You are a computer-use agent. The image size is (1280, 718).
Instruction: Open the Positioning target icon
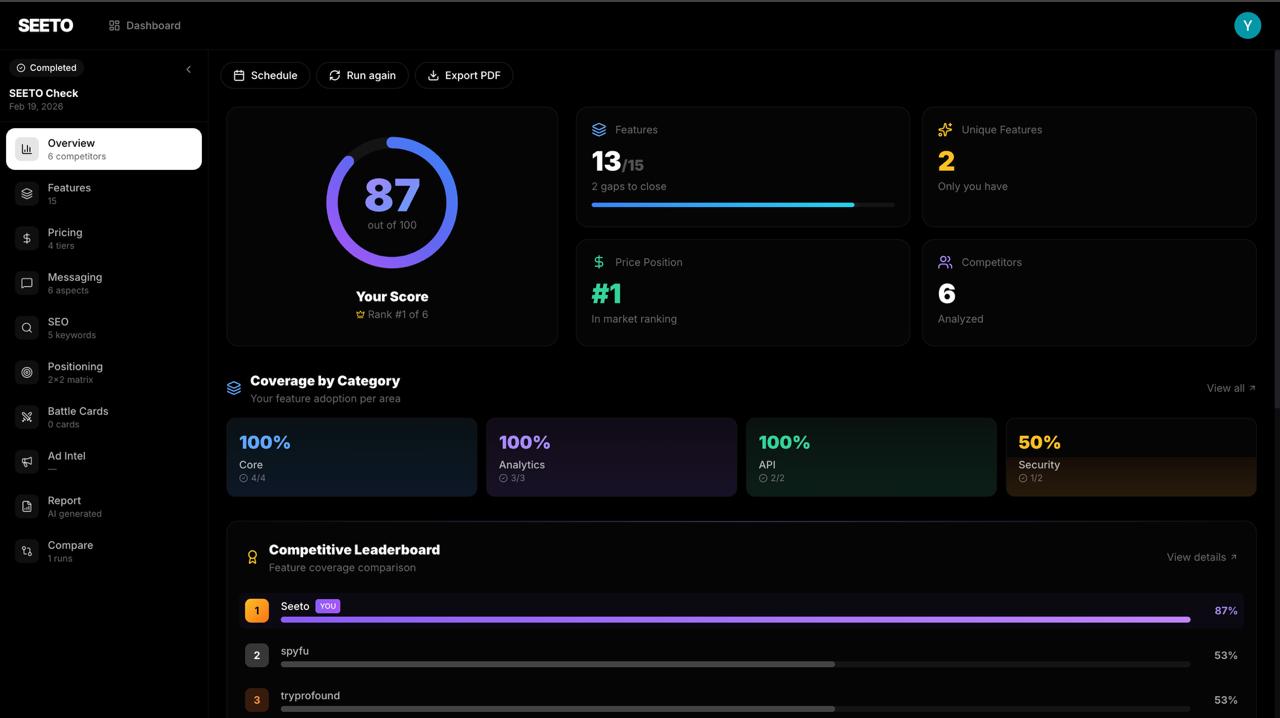(x=27, y=373)
